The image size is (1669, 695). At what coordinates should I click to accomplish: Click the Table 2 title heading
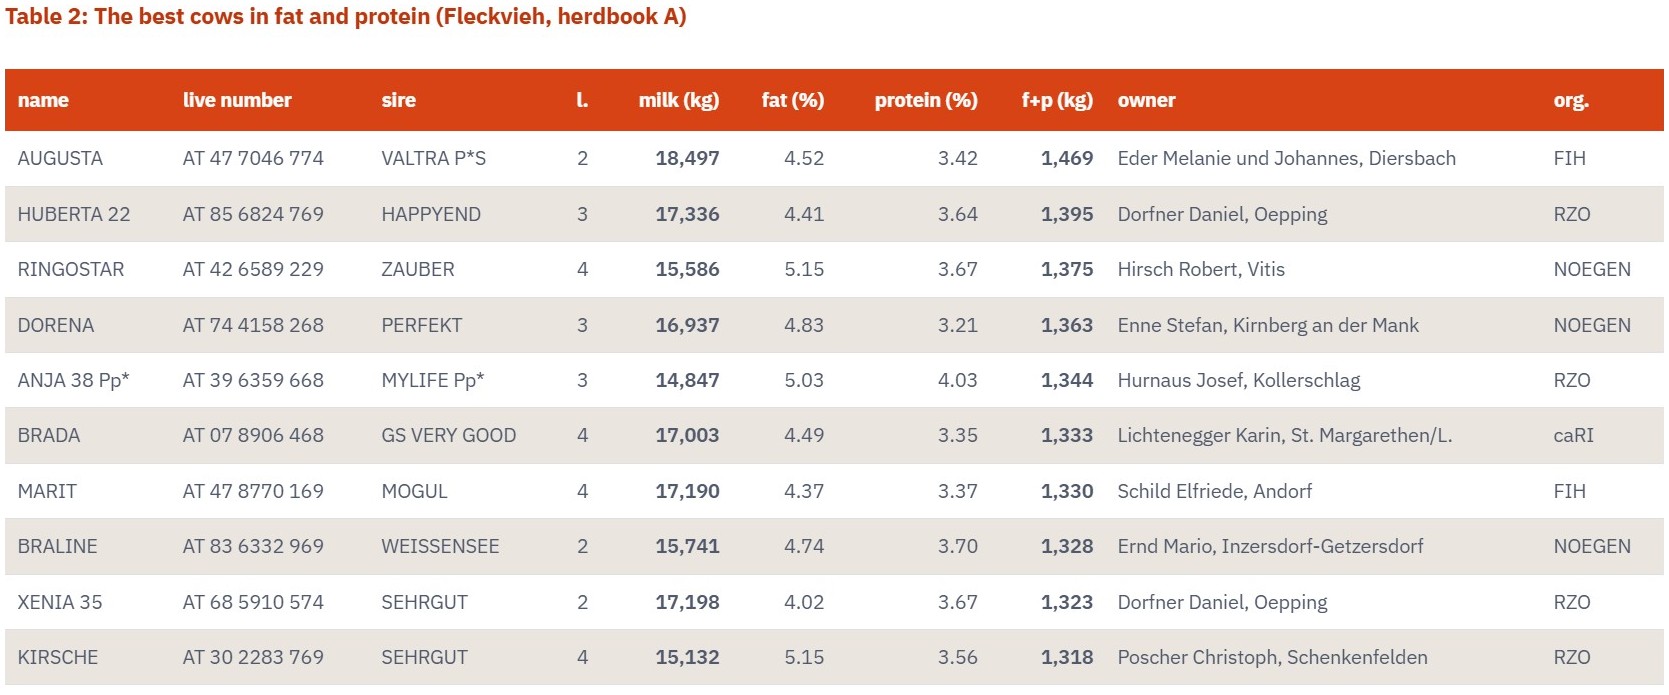pyautogui.click(x=346, y=17)
